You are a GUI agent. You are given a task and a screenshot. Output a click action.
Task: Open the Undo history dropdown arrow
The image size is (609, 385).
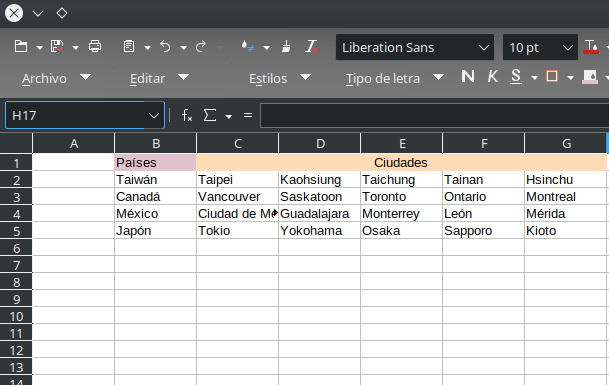tap(183, 48)
